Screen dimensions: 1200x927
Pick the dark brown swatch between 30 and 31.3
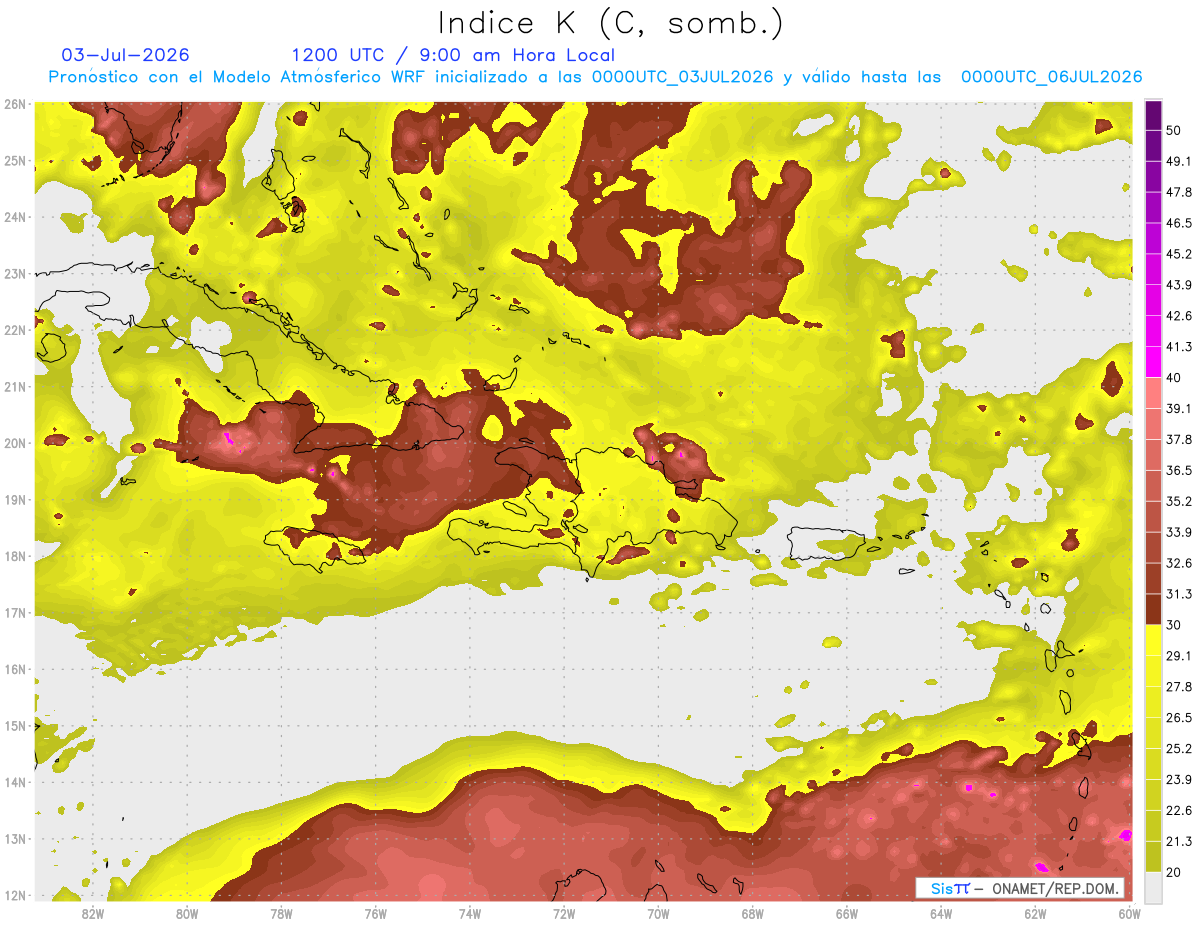(x=1153, y=609)
